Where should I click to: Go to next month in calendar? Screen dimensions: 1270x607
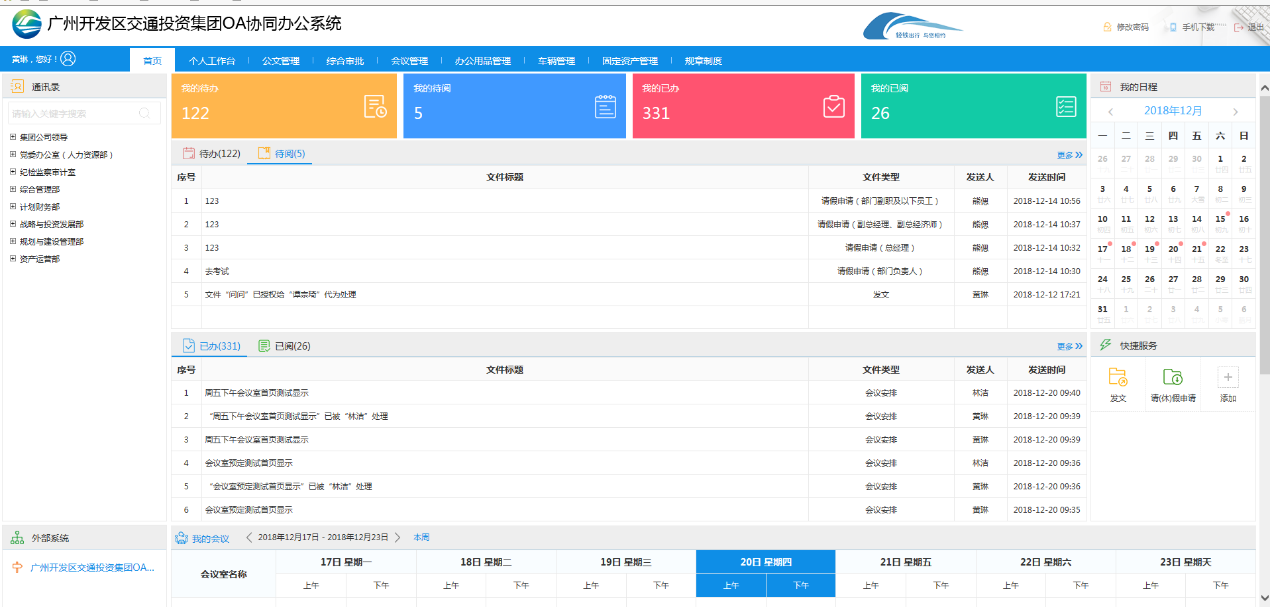pos(1236,111)
